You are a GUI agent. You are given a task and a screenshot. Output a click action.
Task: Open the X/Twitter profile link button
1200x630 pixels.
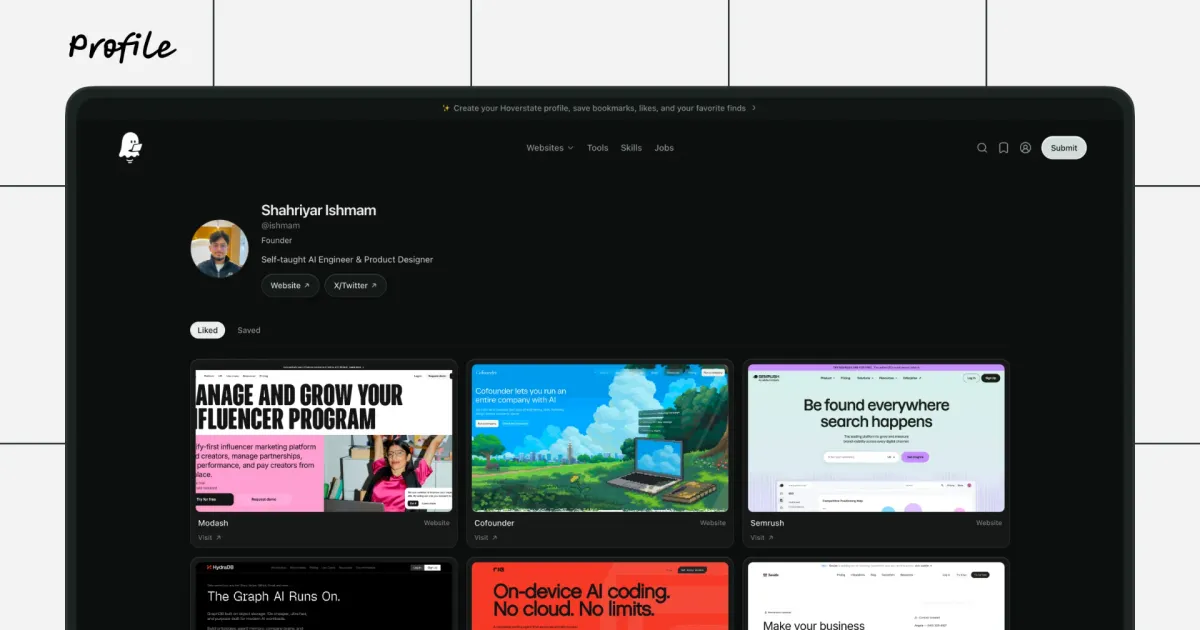355,286
